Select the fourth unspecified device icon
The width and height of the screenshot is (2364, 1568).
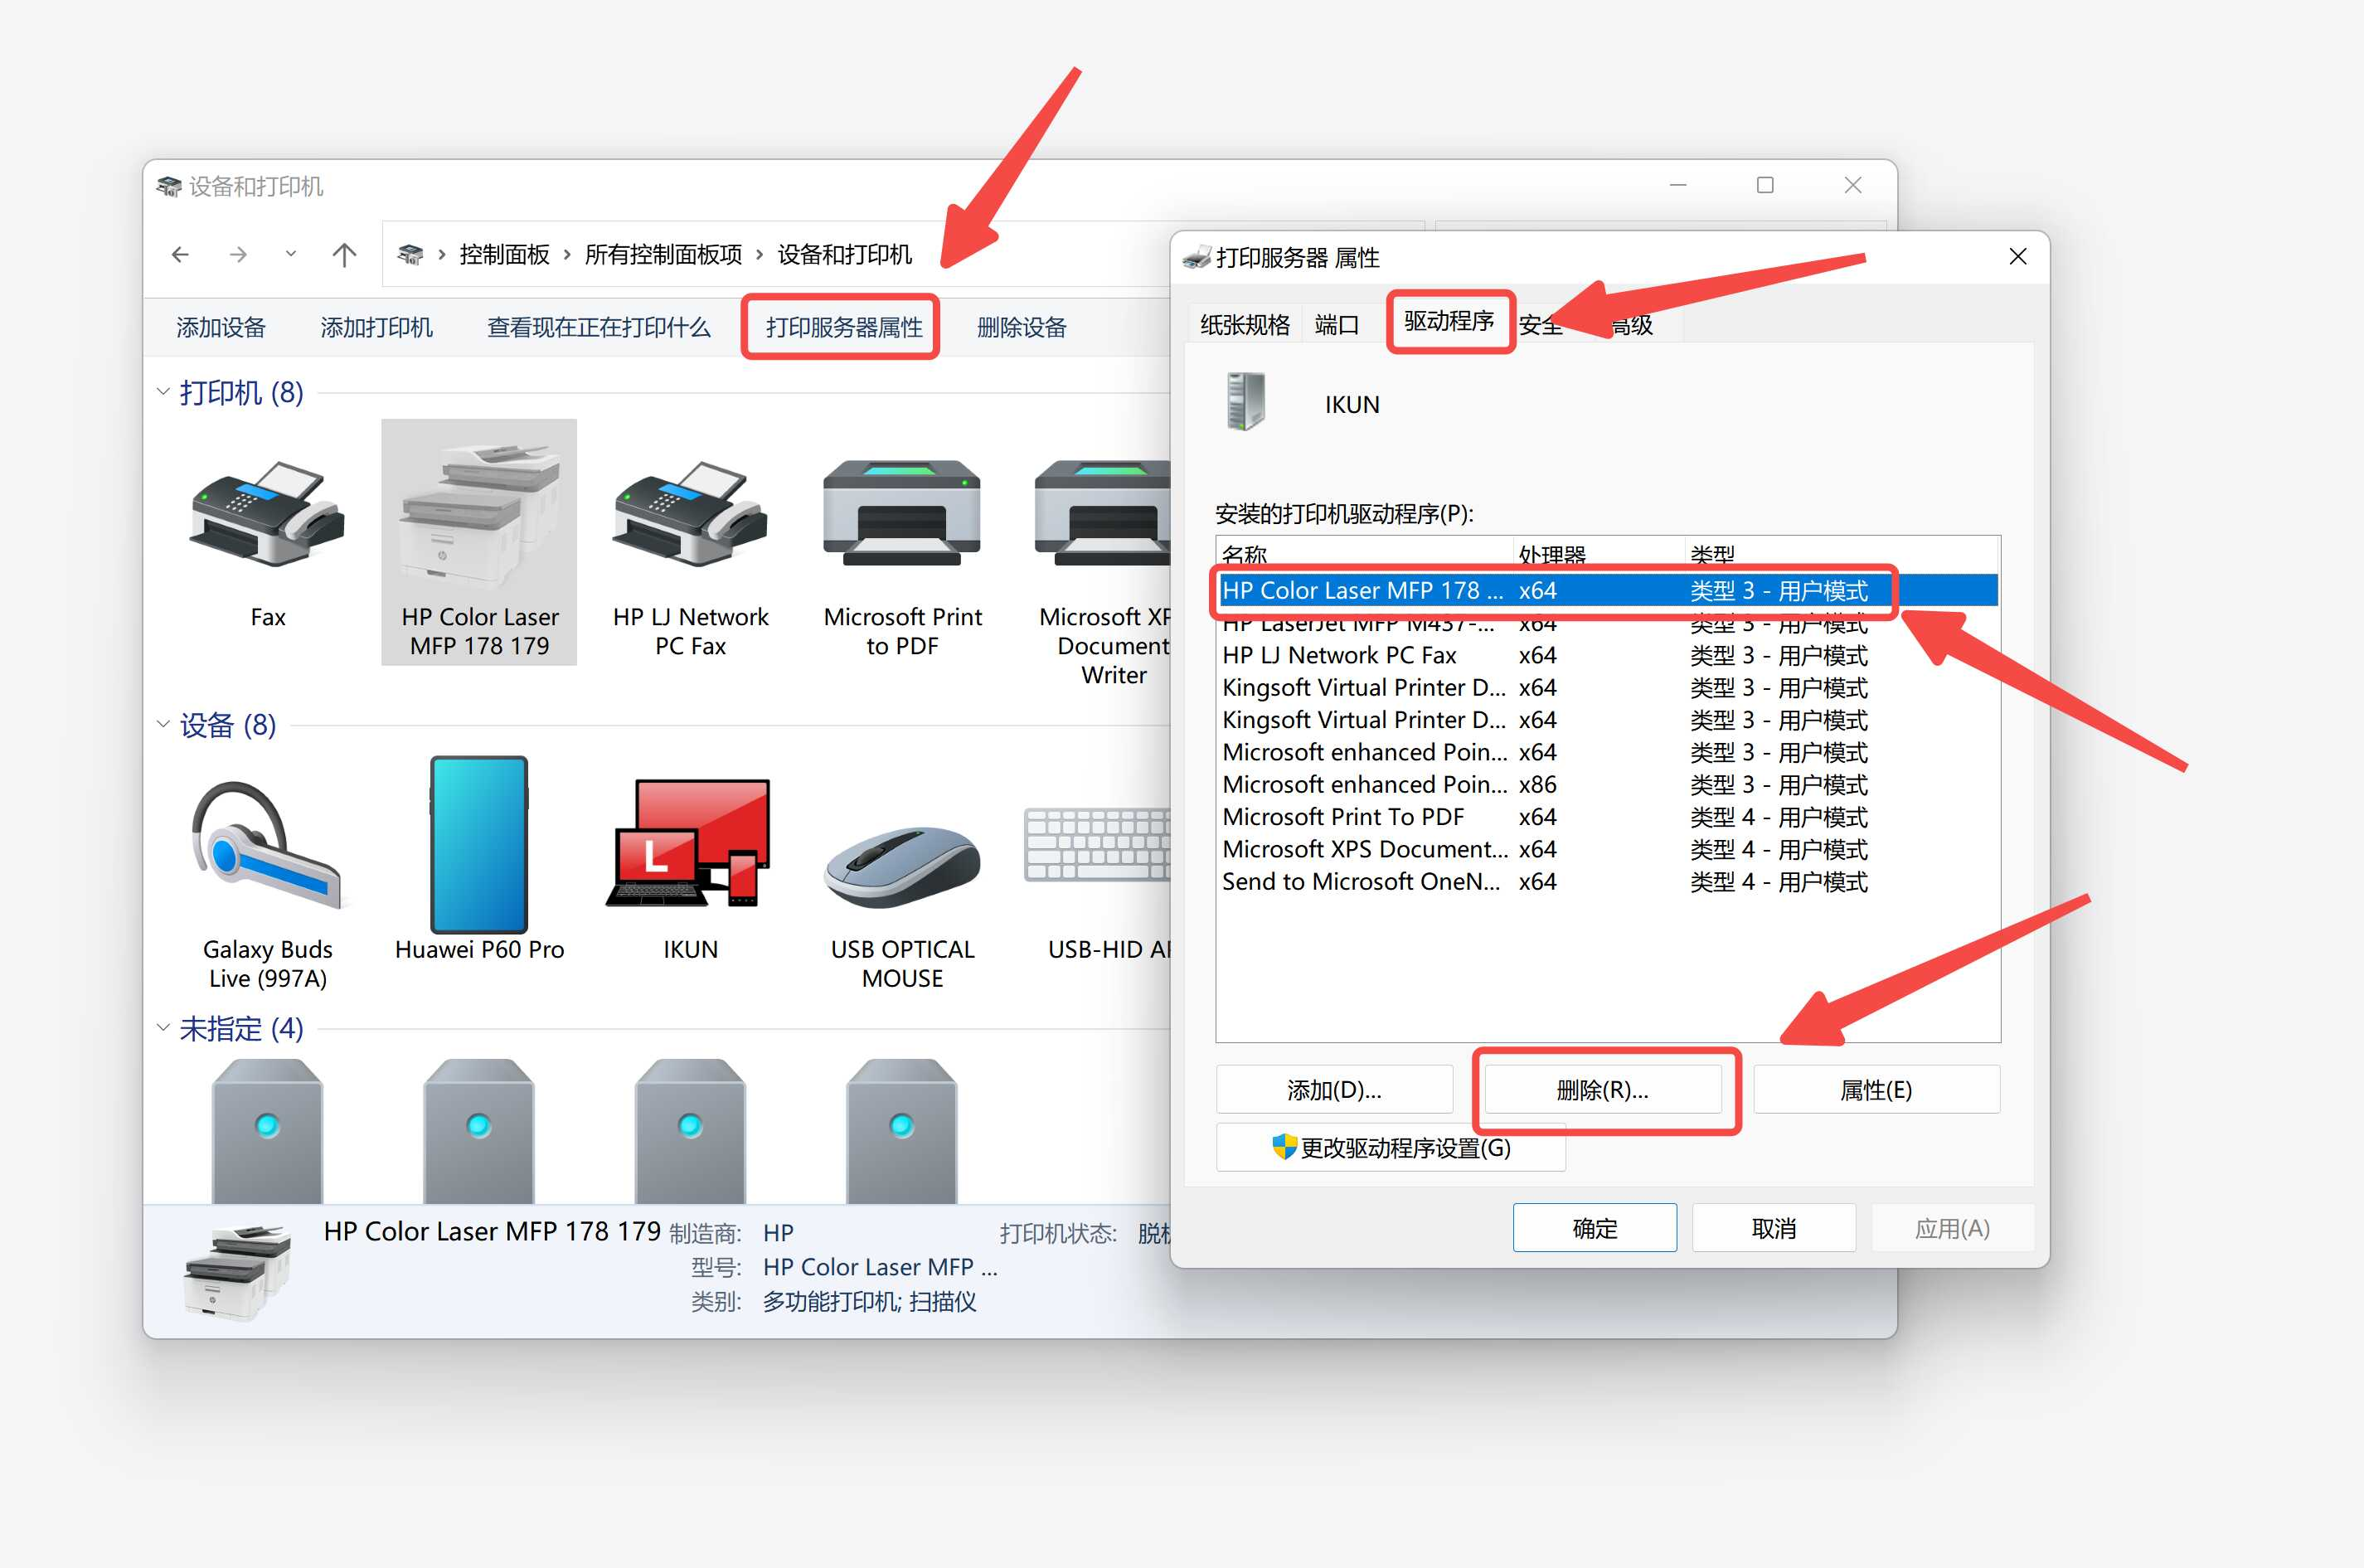click(x=901, y=1130)
